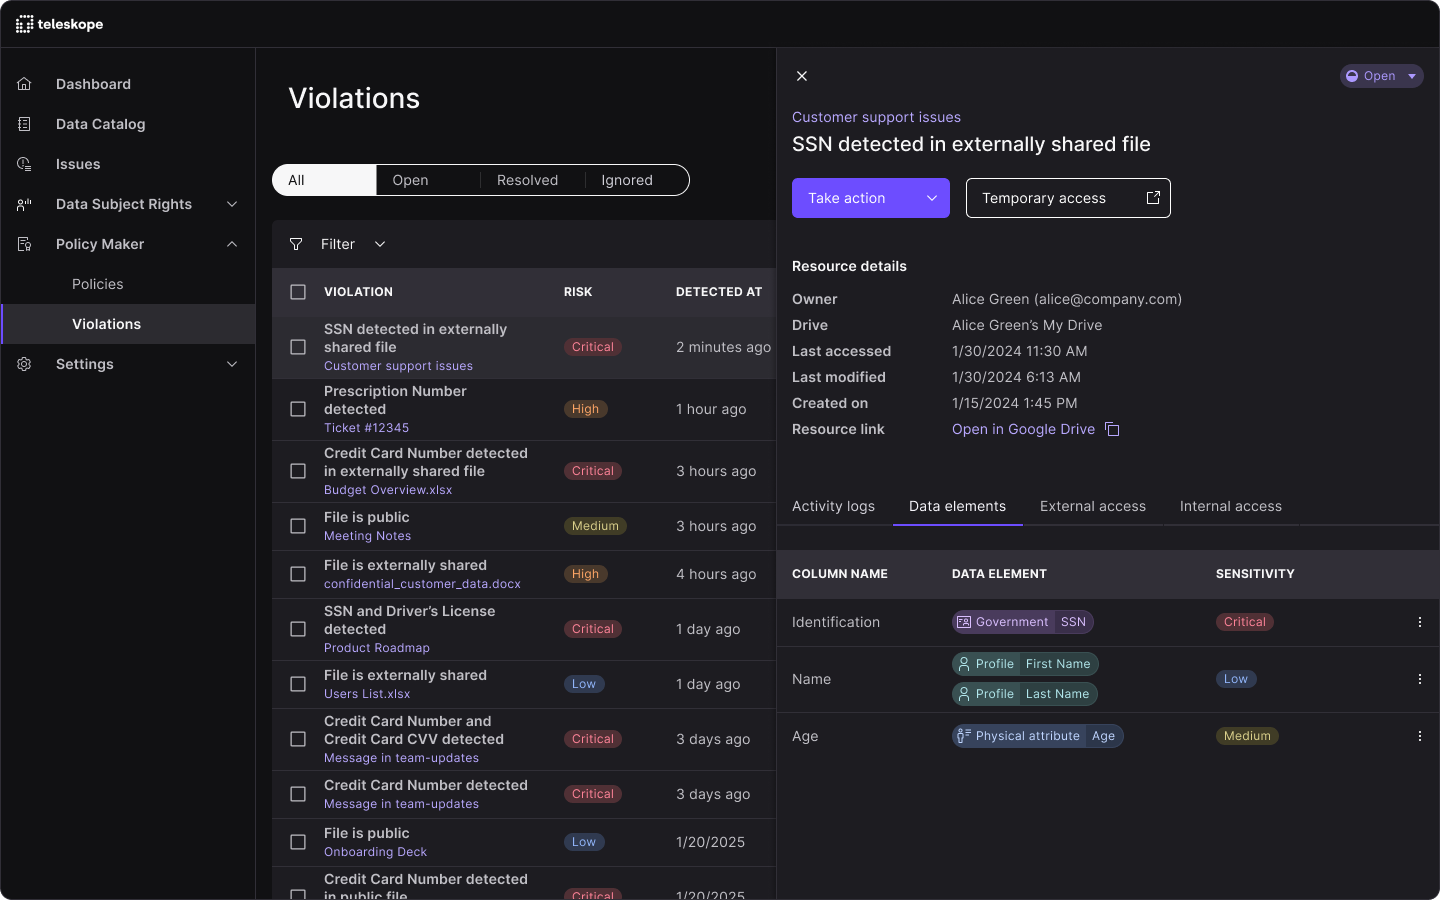Click the Profile Last Name tag
The width and height of the screenshot is (1440, 900).
click(x=1025, y=694)
